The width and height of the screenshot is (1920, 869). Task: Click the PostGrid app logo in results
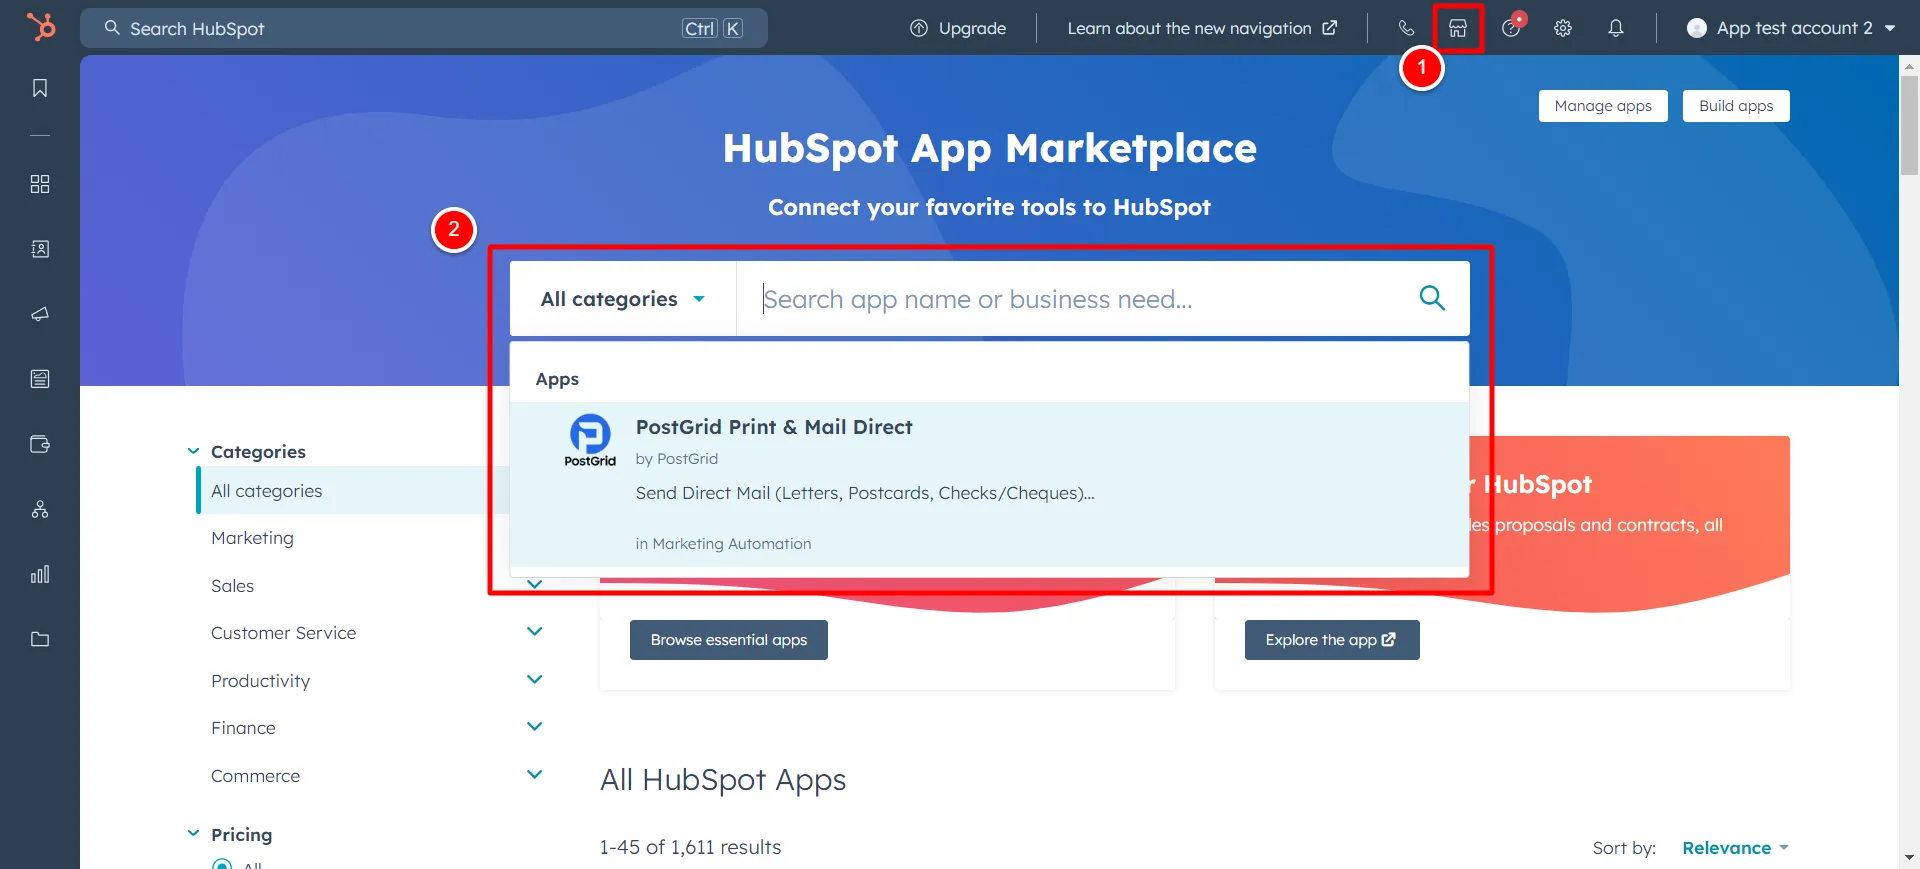(590, 440)
